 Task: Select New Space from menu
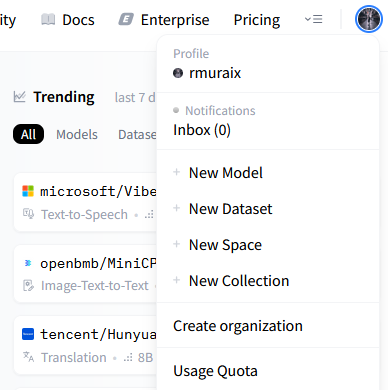pos(225,245)
